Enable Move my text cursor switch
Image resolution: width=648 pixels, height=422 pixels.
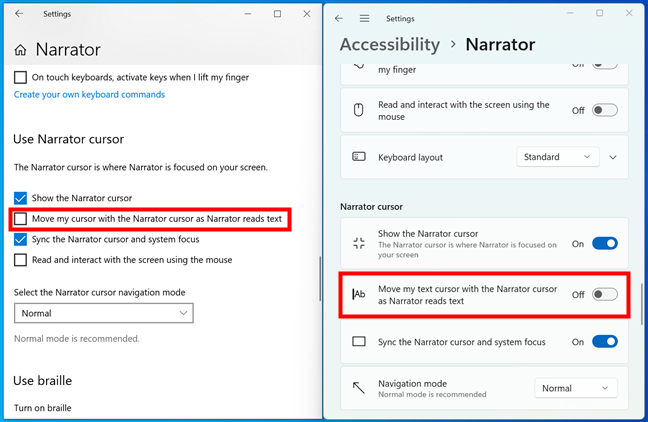[605, 295]
